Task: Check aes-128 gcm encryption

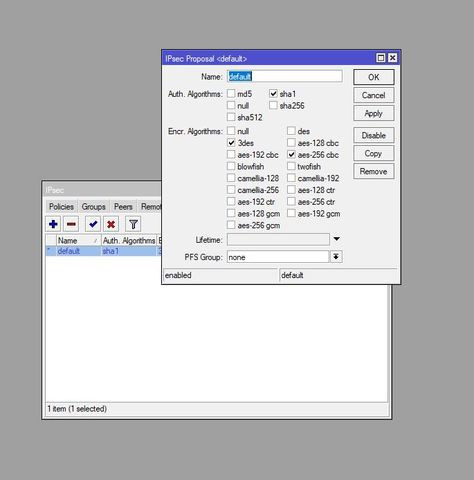Action: tap(231, 213)
